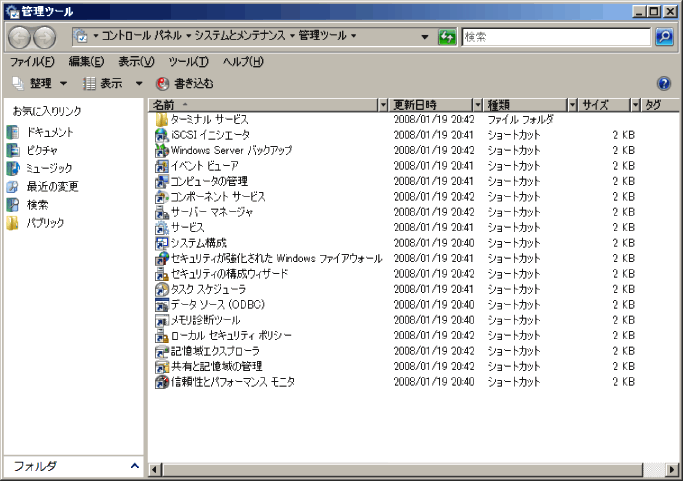Expand the address bar history dropdown

425,37
